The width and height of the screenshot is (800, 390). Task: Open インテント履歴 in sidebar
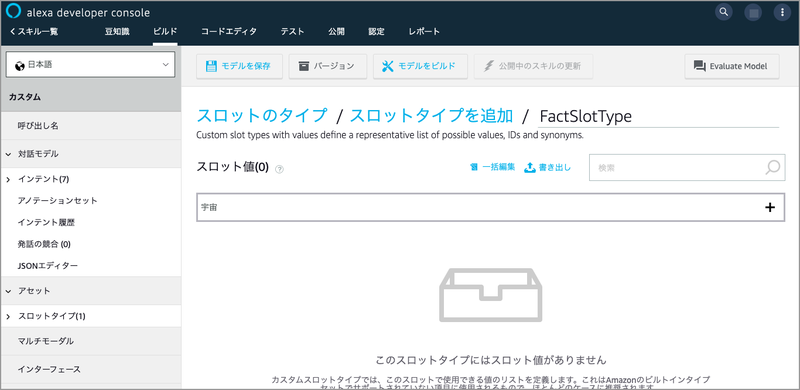[46, 223]
